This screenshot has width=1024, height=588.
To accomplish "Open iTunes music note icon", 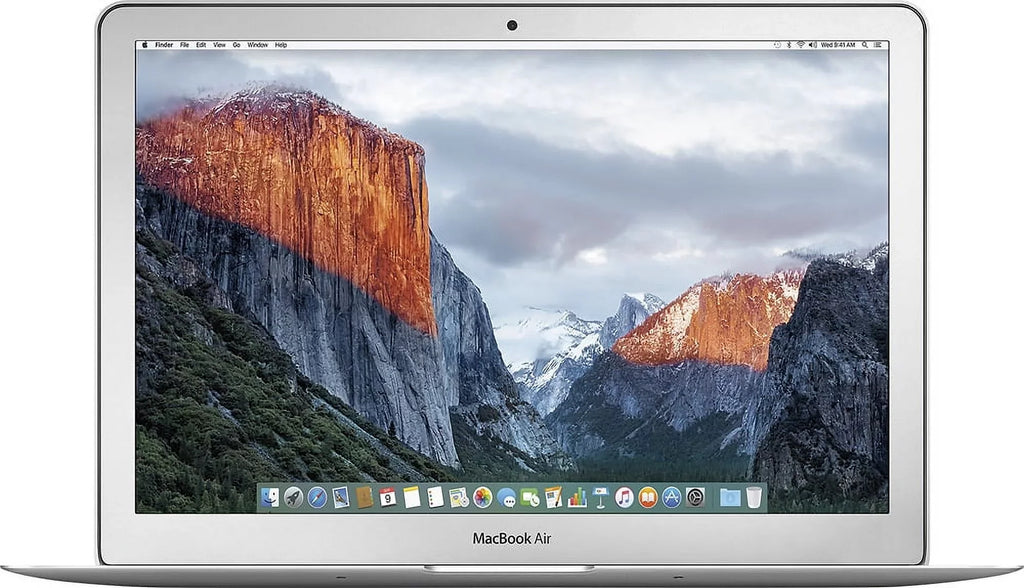I will tap(624, 498).
